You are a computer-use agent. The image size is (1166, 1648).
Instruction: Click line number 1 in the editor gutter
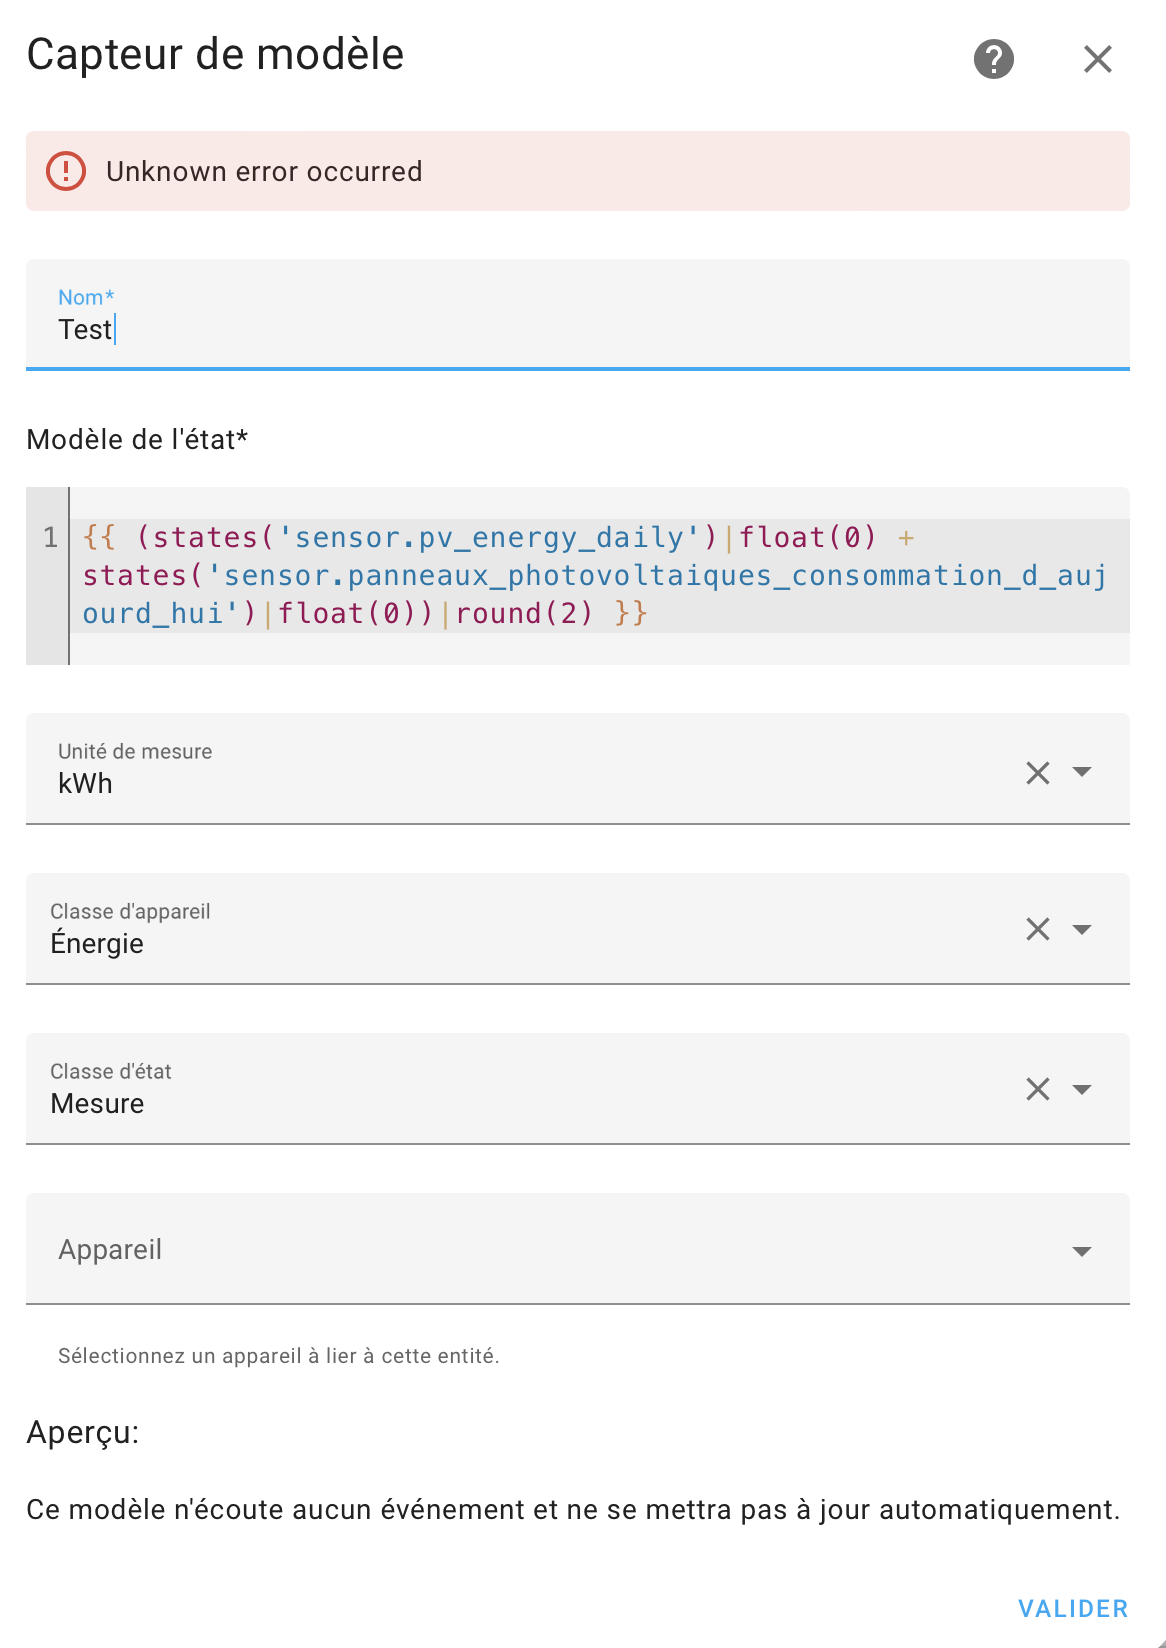(x=50, y=538)
